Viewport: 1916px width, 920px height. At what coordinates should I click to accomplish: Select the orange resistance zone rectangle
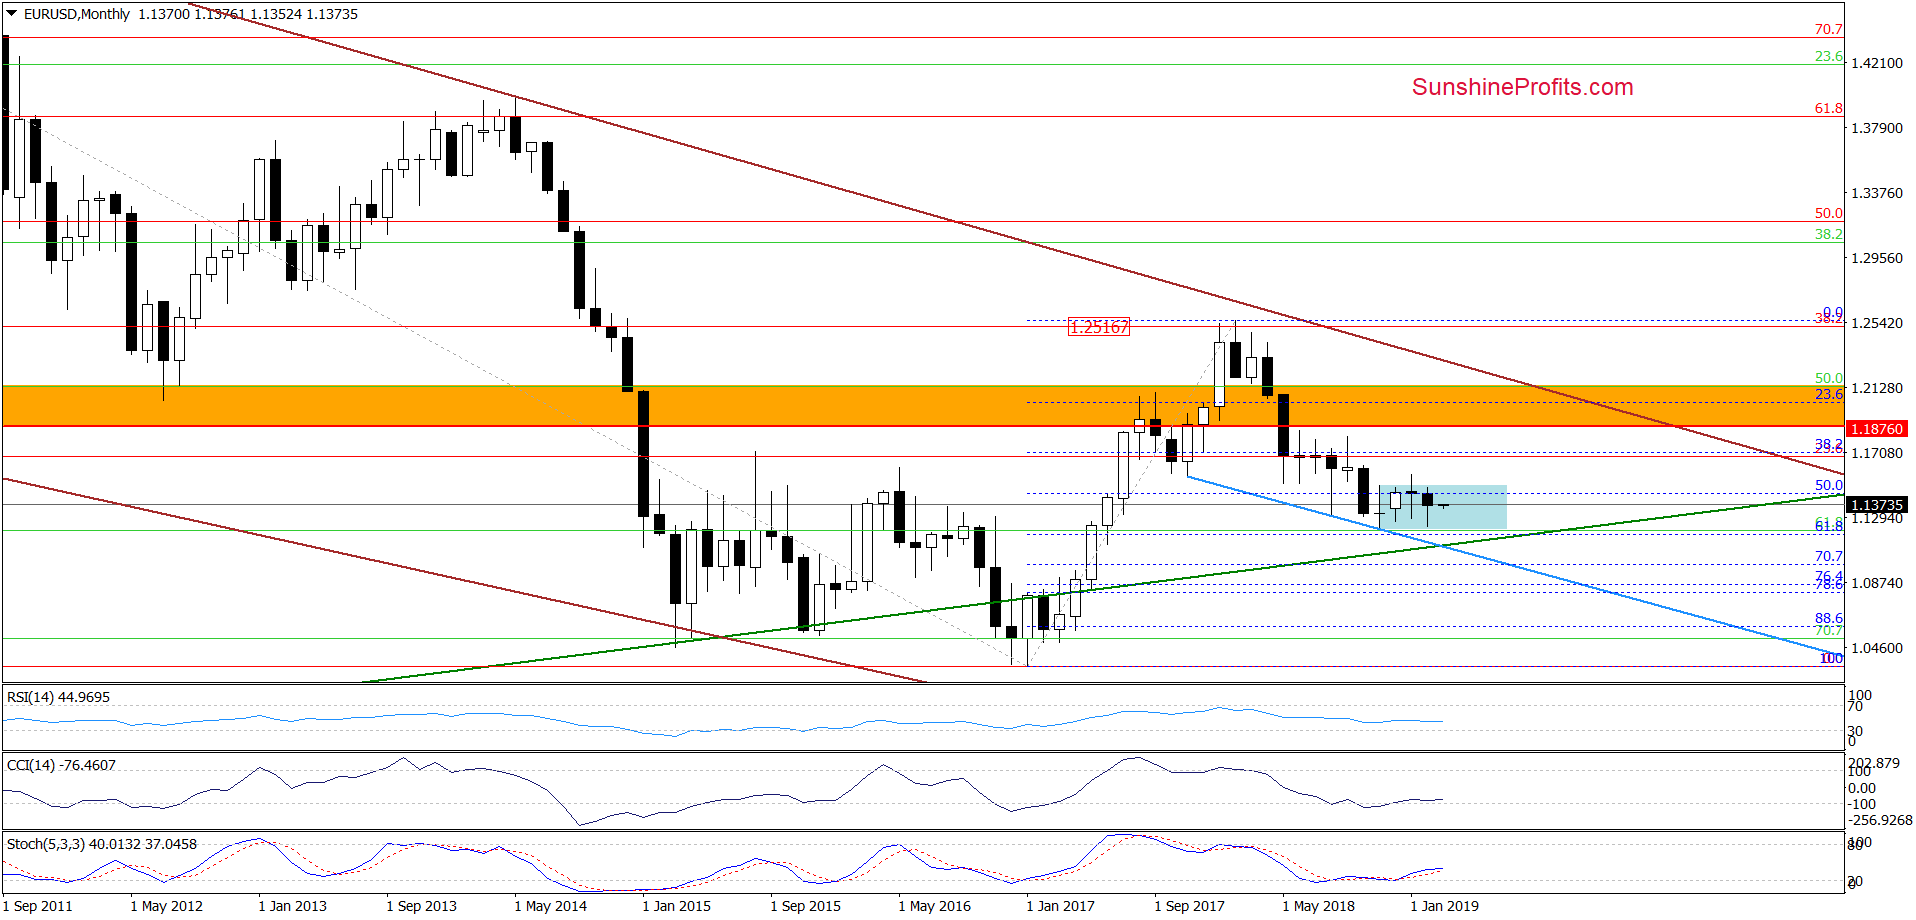click(921, 406)
